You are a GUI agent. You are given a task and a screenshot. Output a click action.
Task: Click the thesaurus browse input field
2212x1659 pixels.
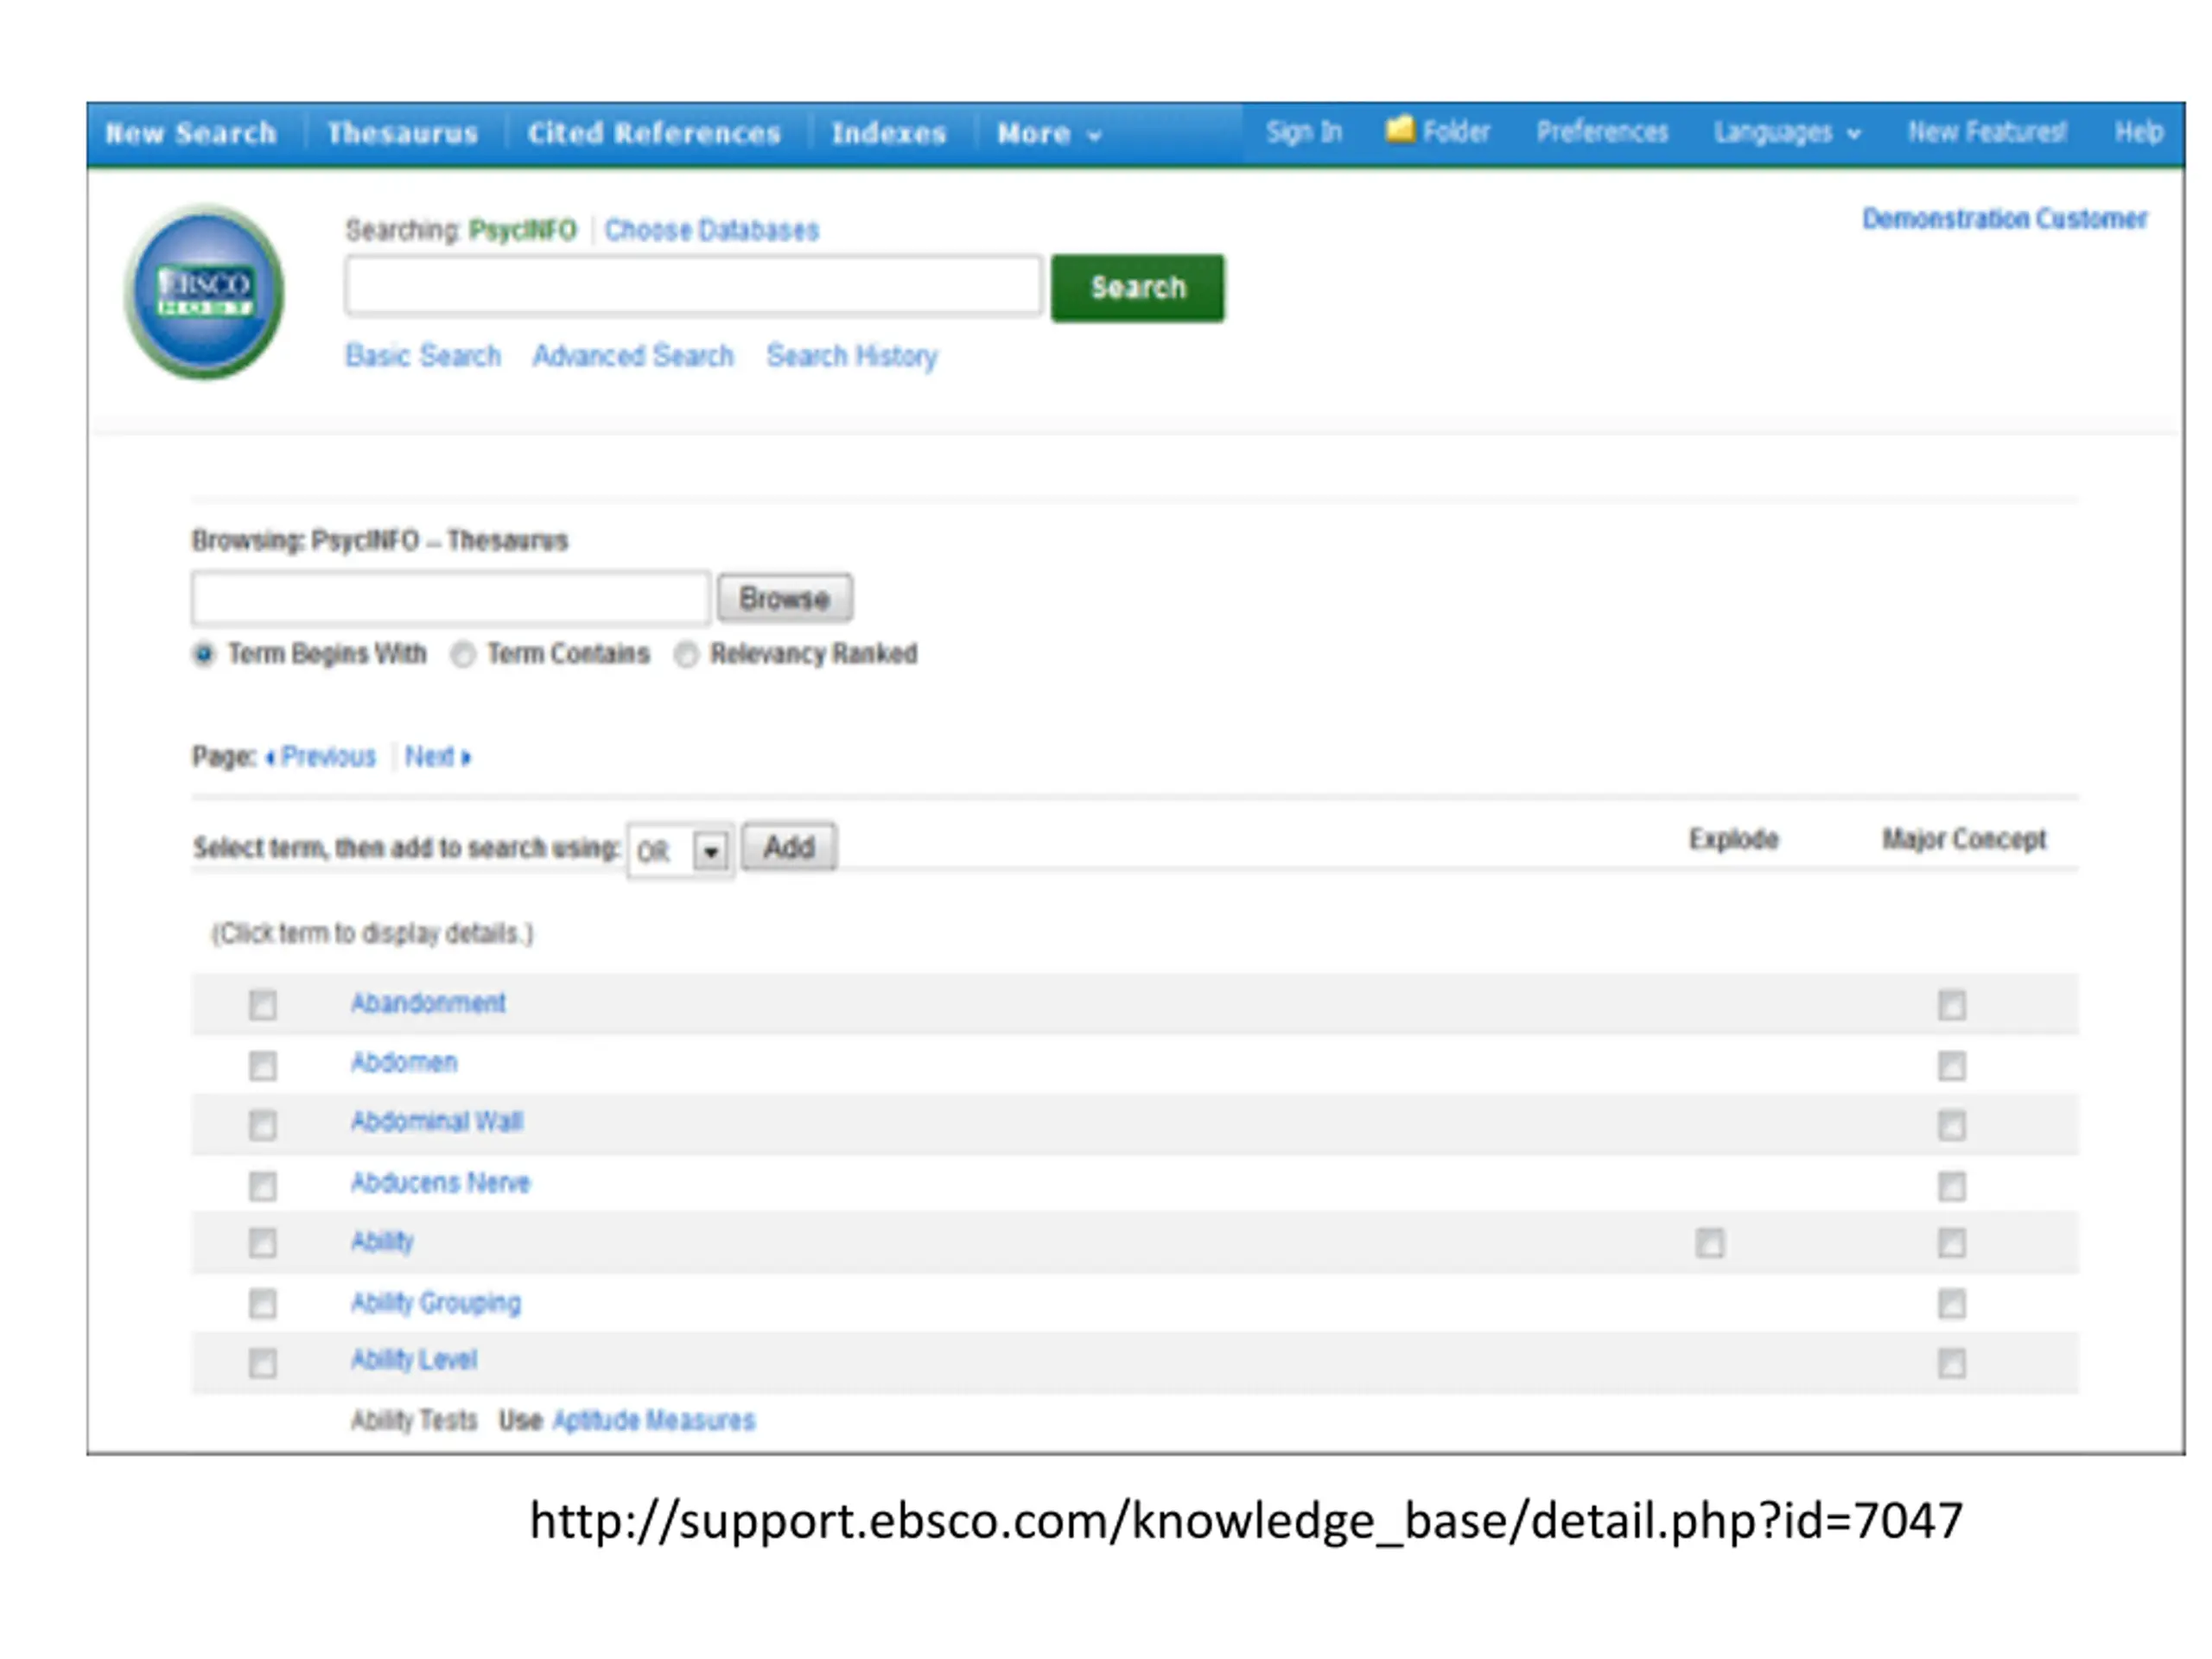tap(450, 598)
